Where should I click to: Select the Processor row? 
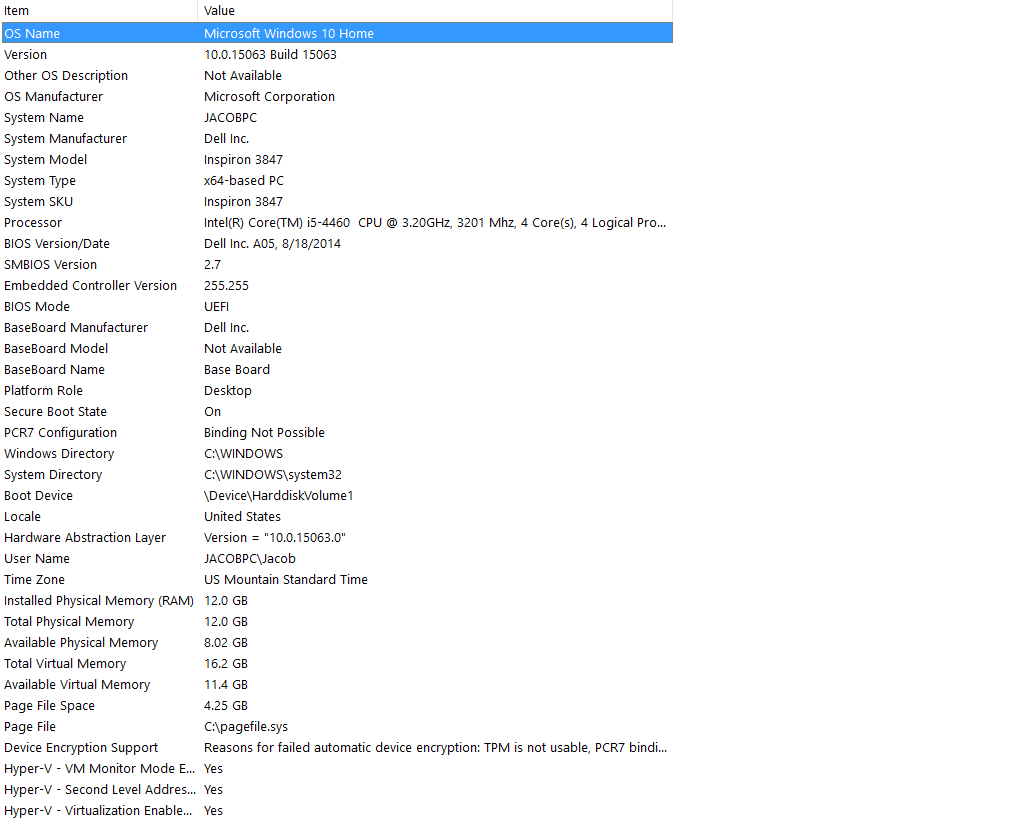point(337,222)
